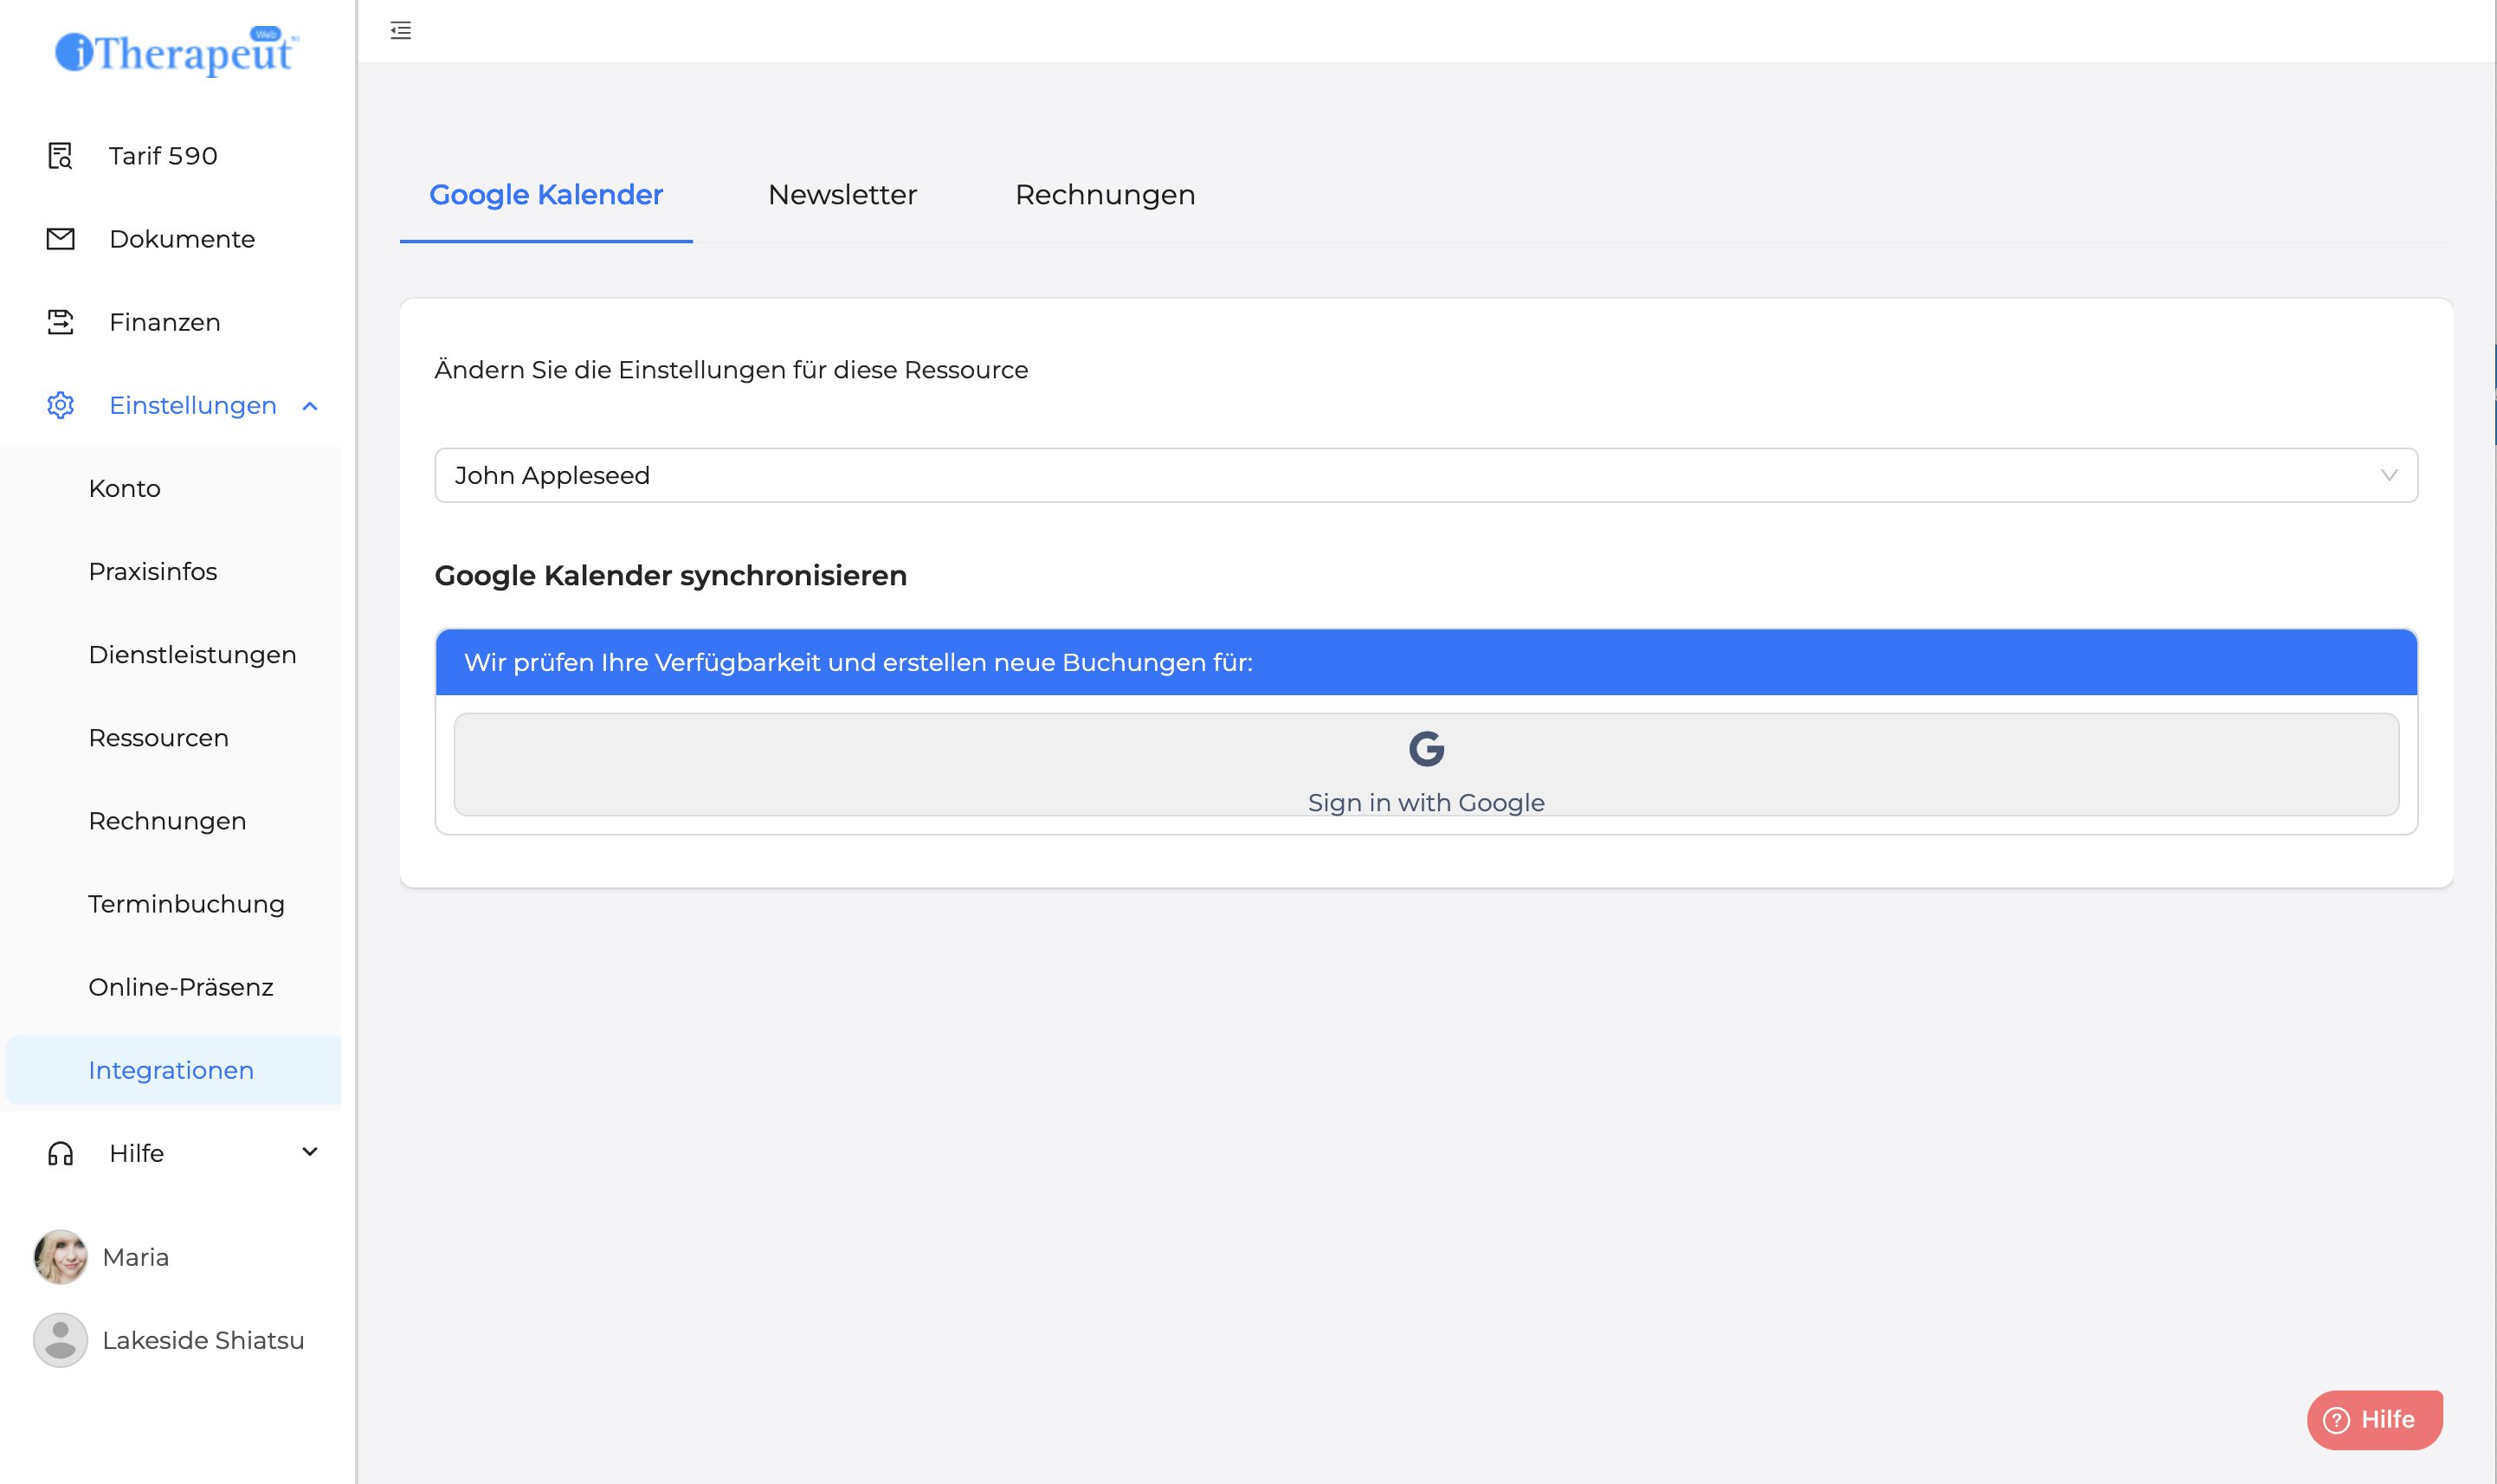Collapse the Einstellungen submenu chevron
This screenshot has height=1484, width=2497.
(x=310, y=406)
